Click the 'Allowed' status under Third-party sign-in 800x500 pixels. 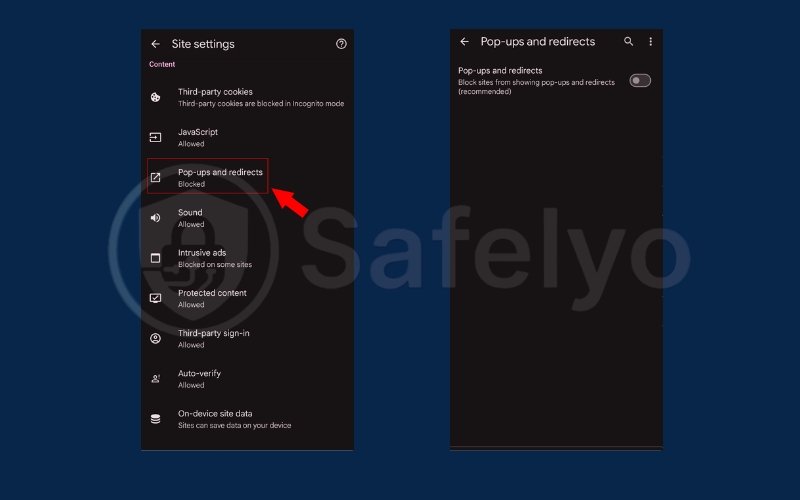click(x=191, y=345)
